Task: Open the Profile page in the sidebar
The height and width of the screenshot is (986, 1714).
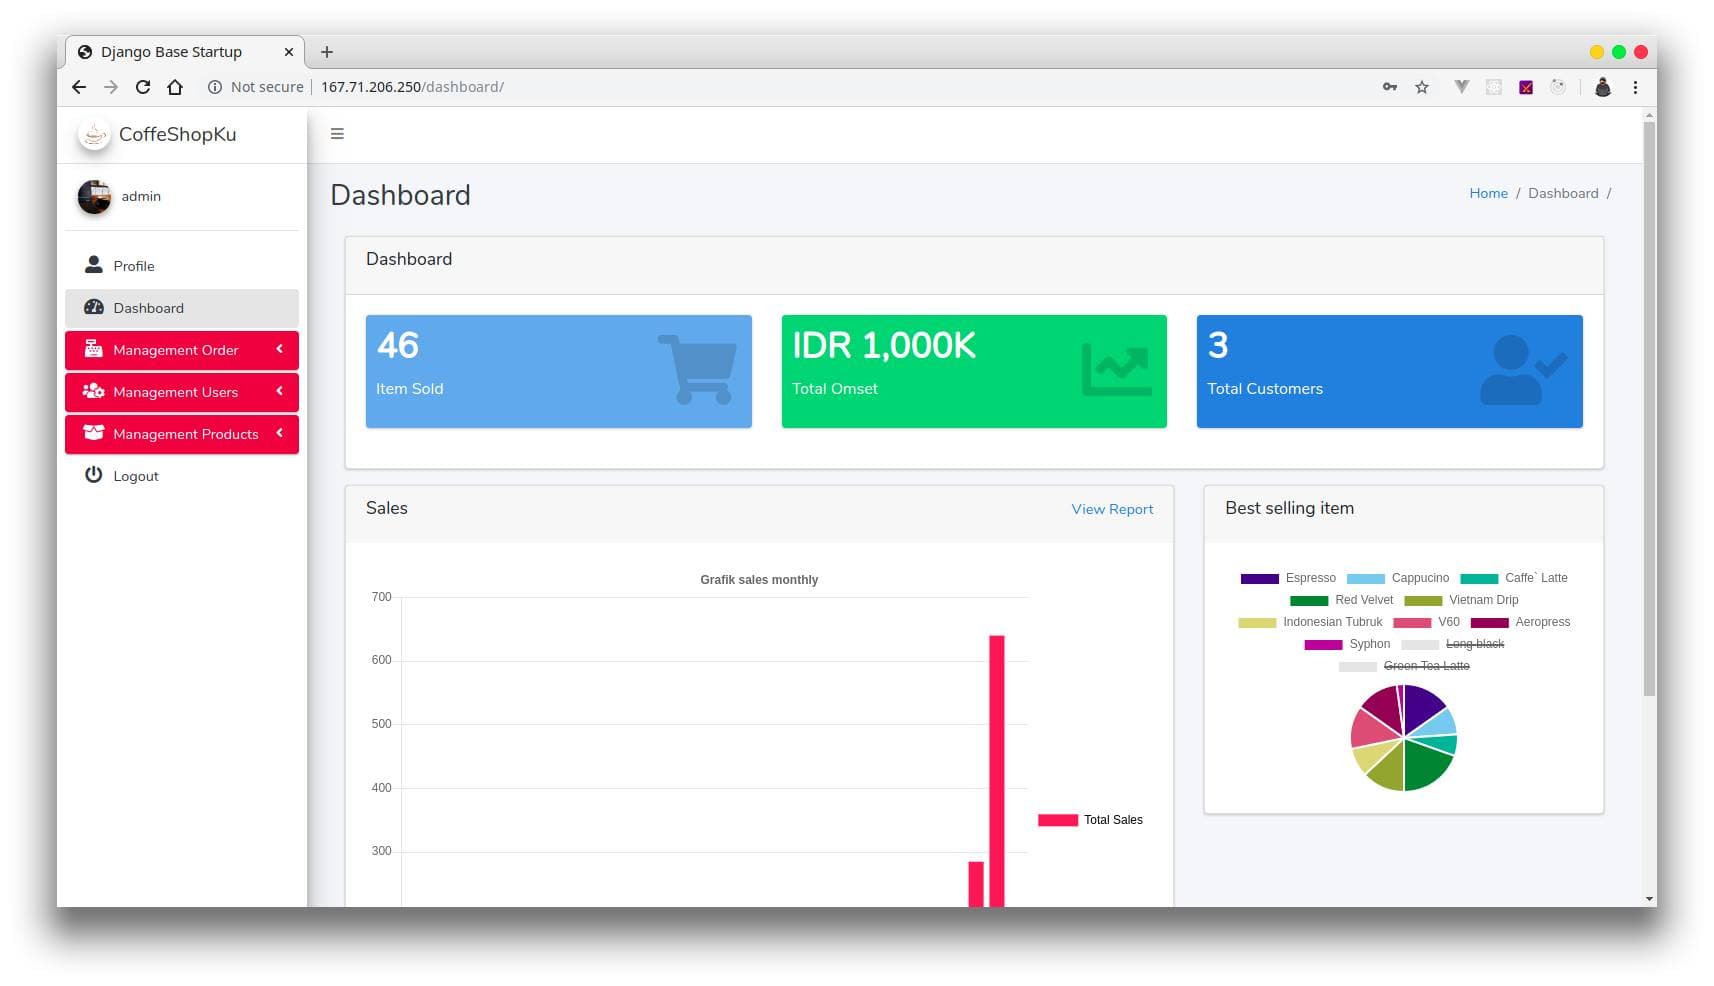Action: [182, 266]
